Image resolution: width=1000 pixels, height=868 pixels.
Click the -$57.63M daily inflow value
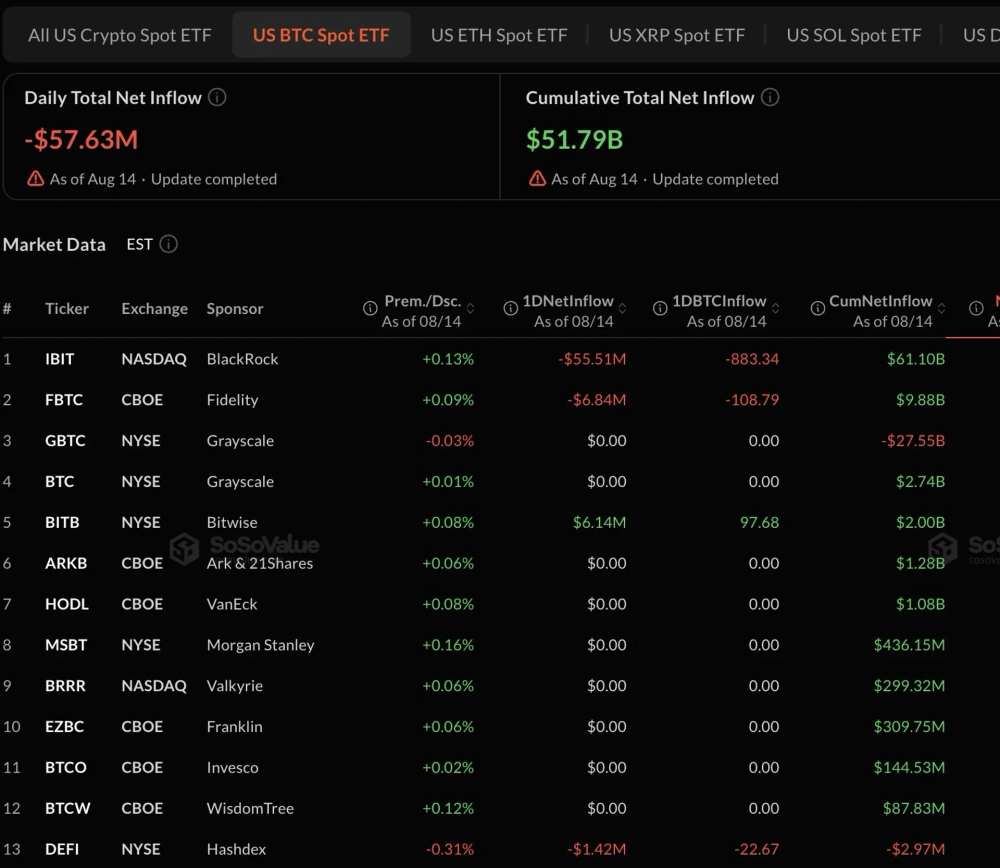click(x=81, y=140)
